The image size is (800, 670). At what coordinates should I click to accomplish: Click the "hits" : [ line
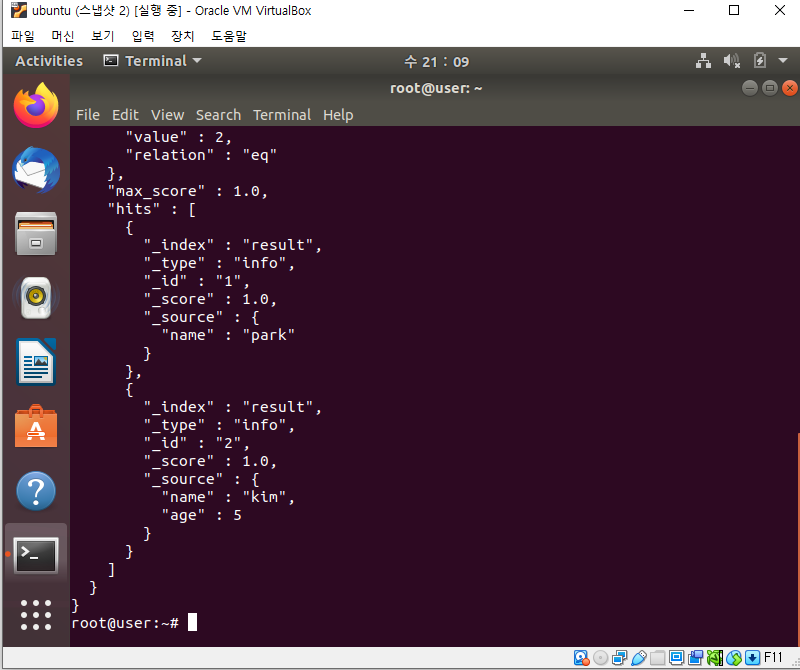point(152,209)
